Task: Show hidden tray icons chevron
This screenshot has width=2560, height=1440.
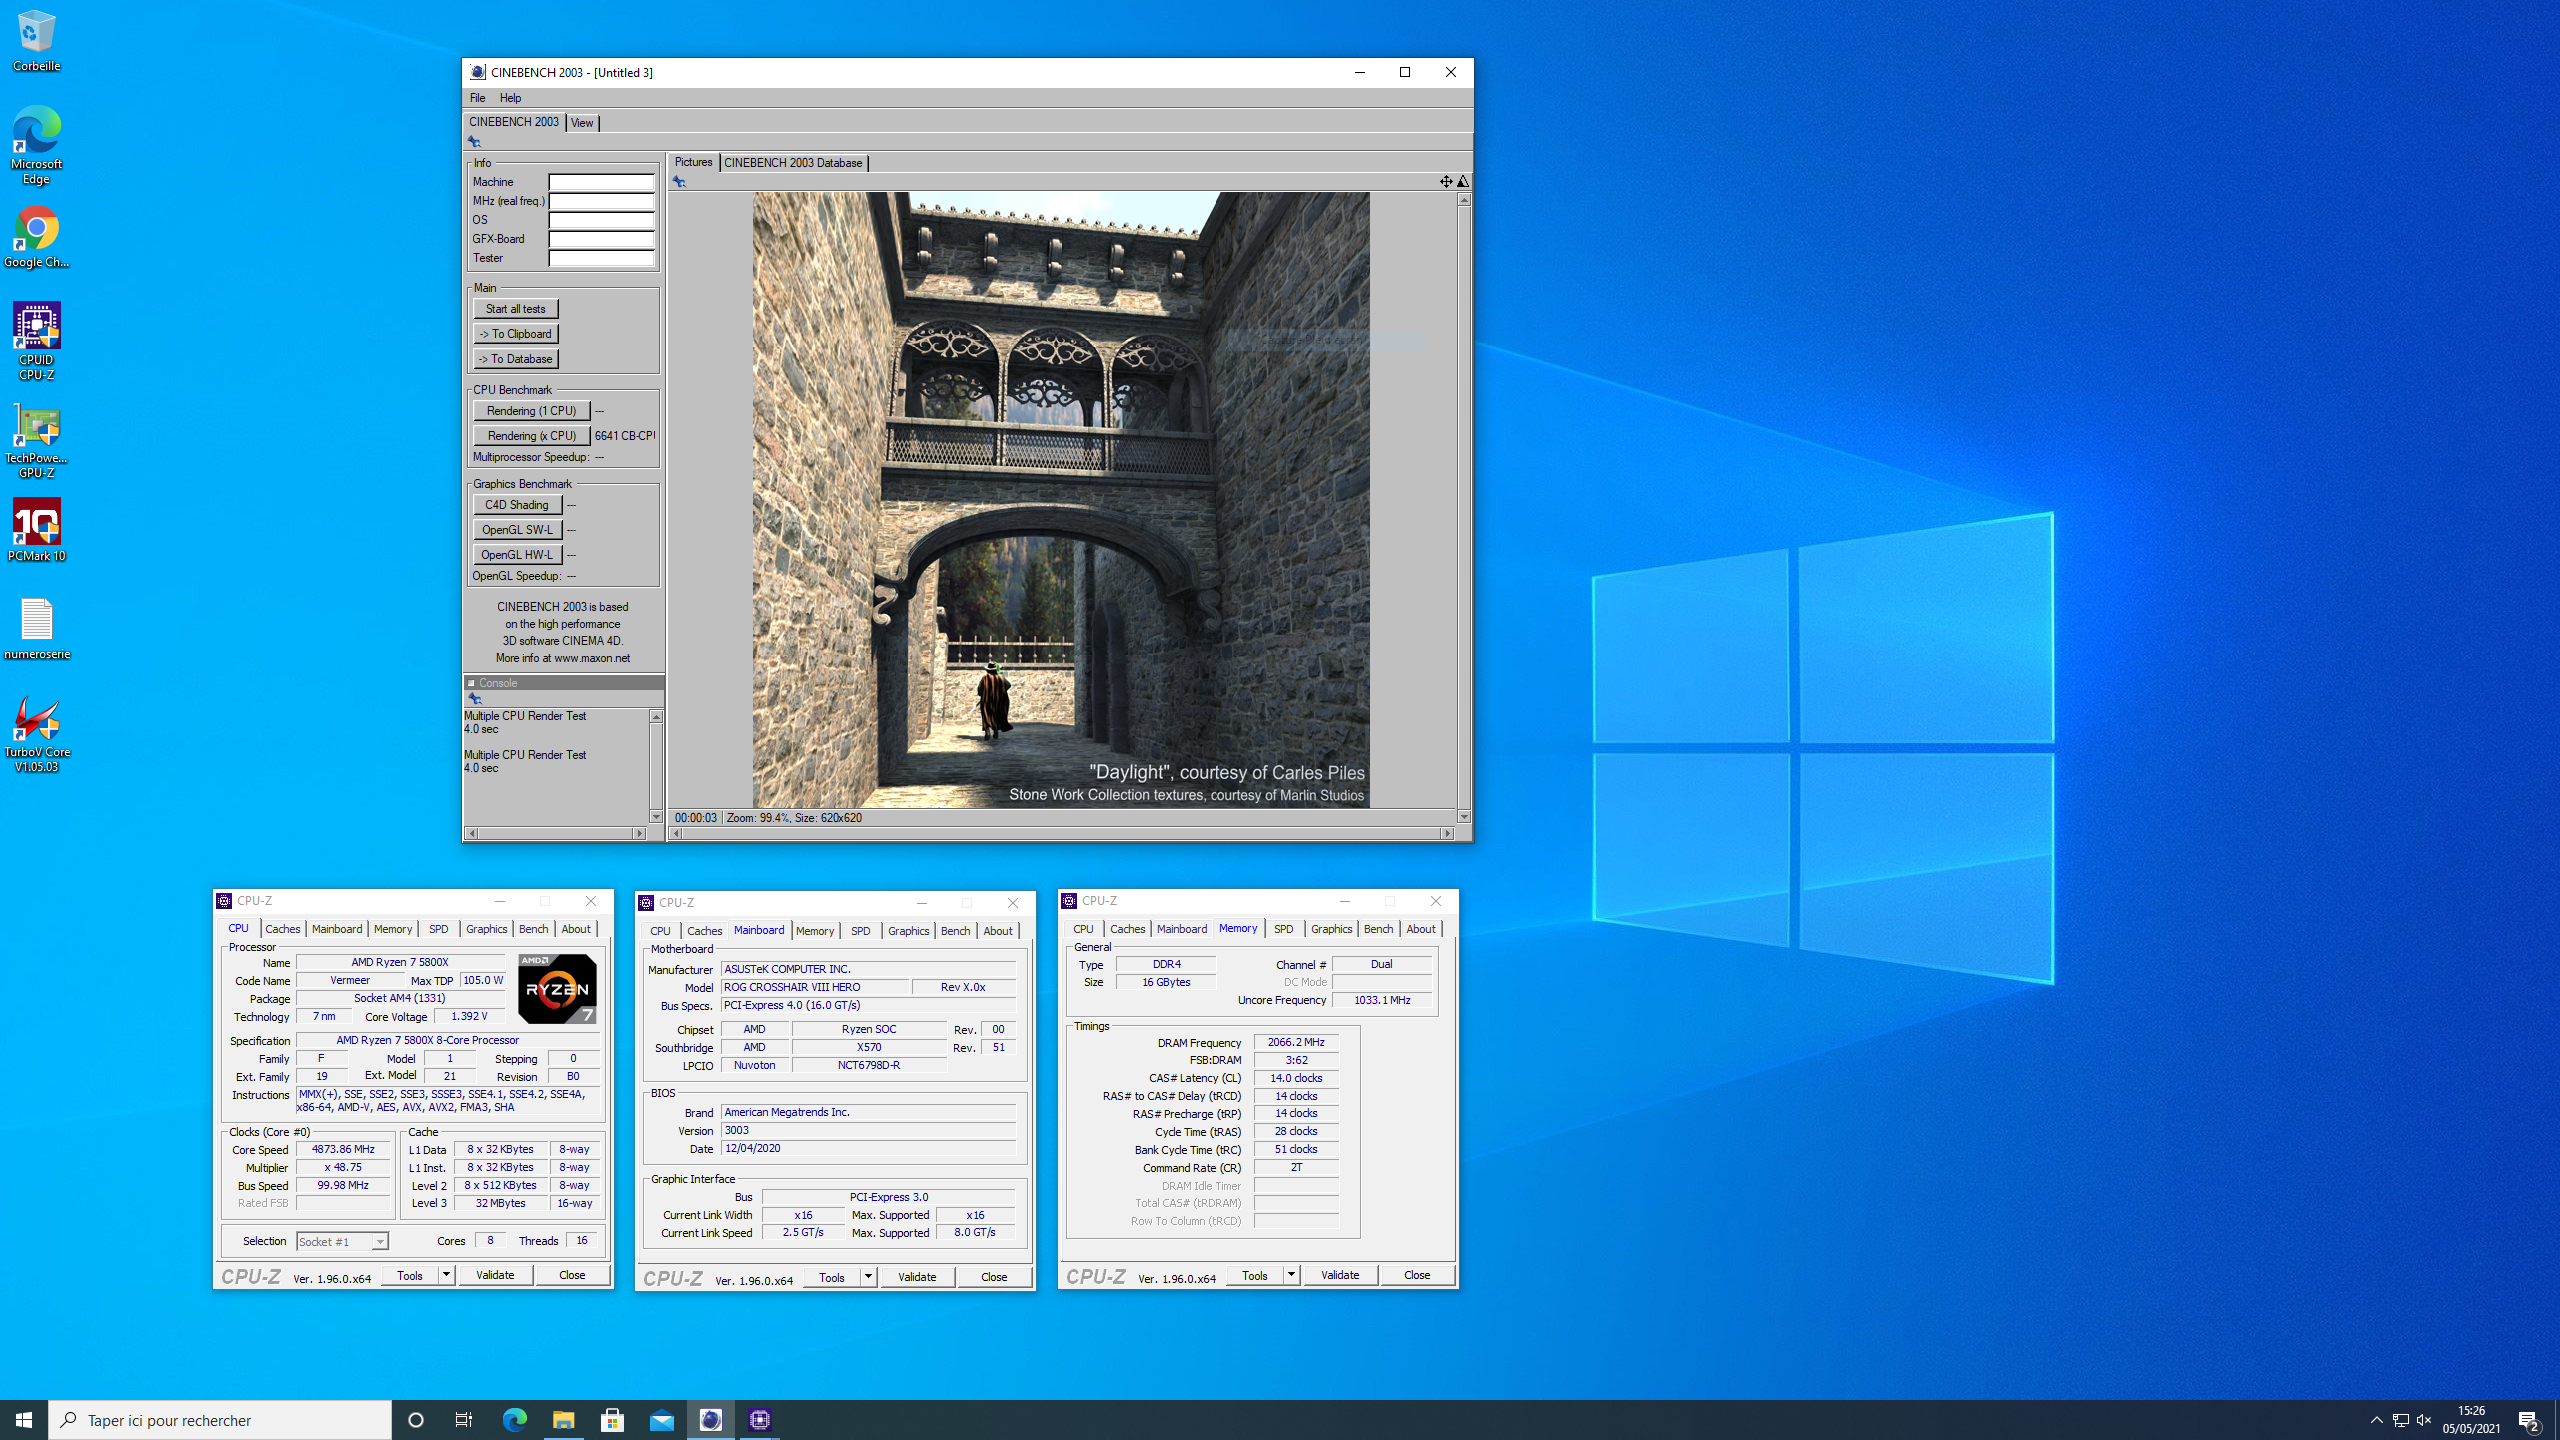Action: click(2376, 1419)
